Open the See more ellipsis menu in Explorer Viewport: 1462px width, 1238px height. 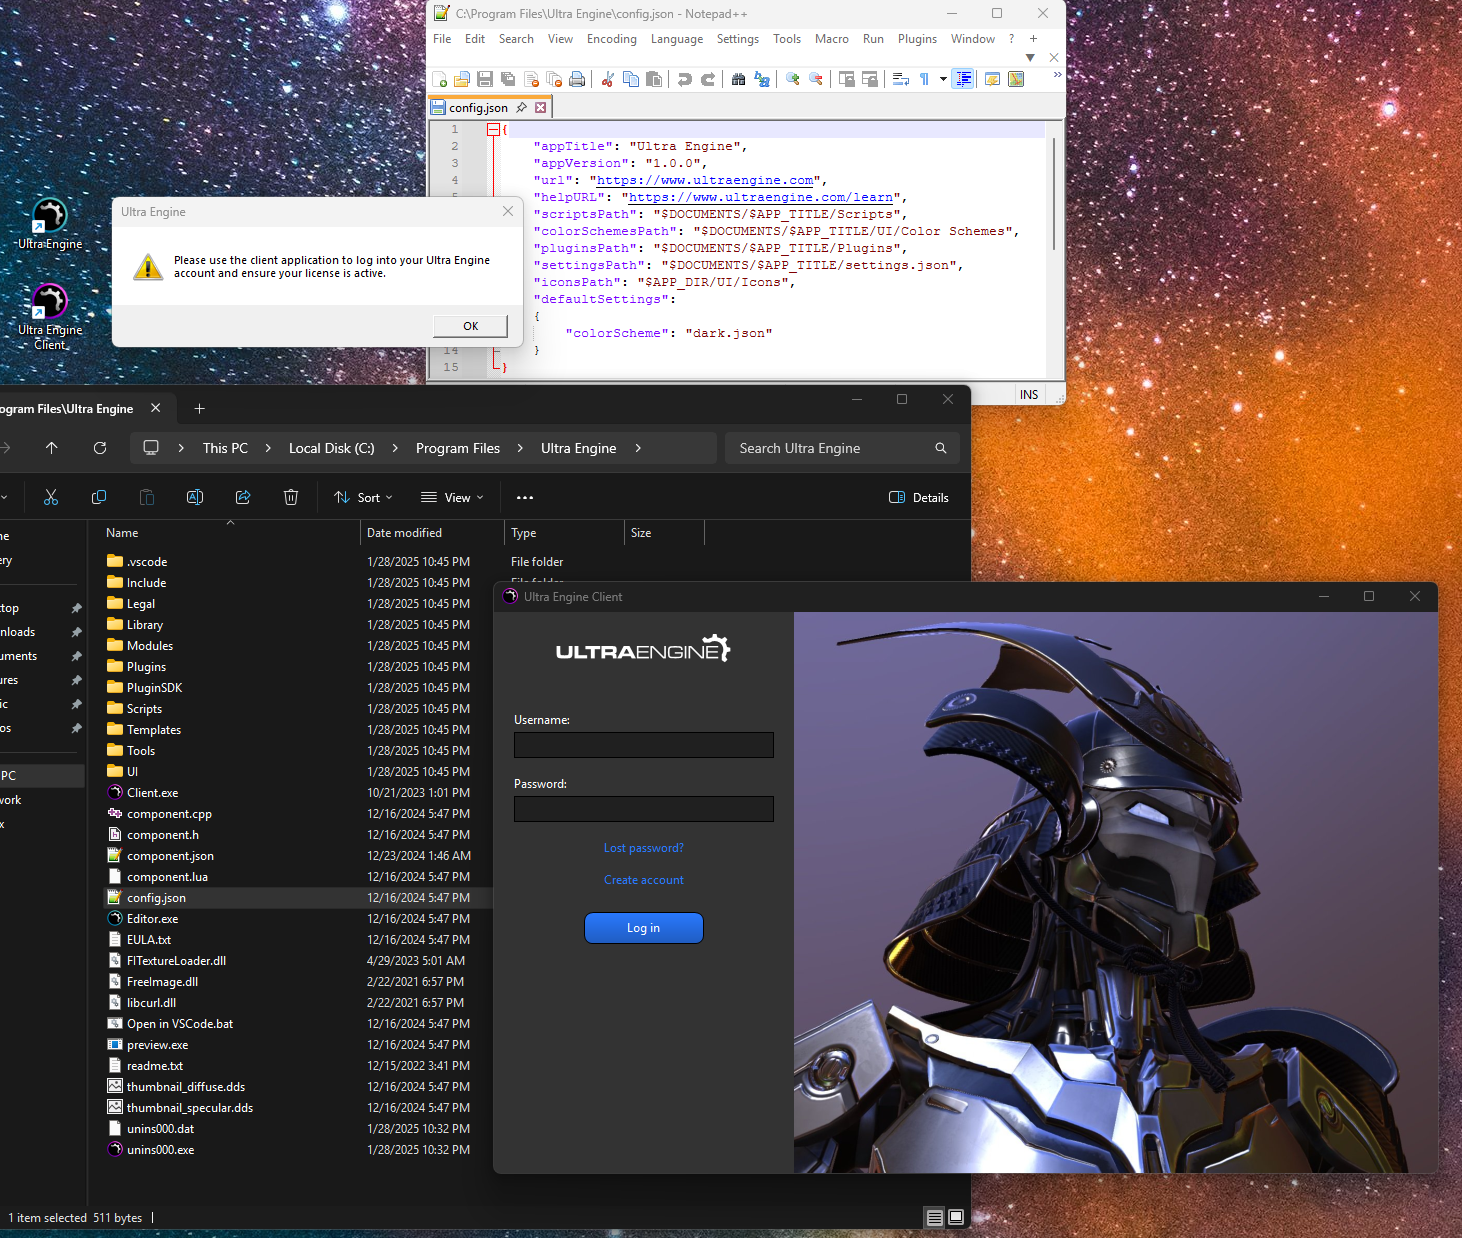525,497
